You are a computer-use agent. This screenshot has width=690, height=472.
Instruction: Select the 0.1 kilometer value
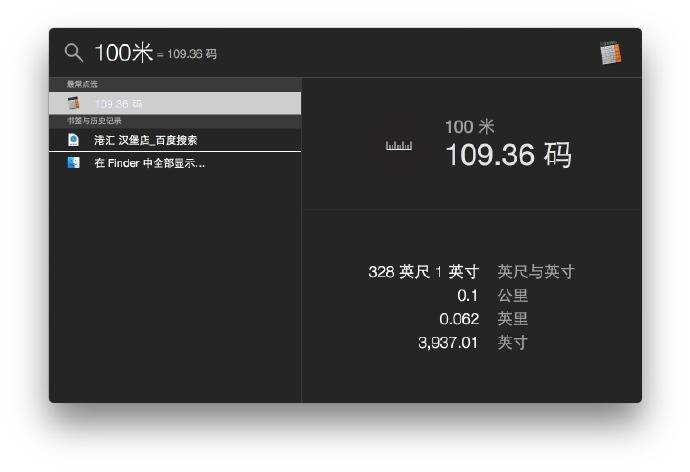[467, 296]
